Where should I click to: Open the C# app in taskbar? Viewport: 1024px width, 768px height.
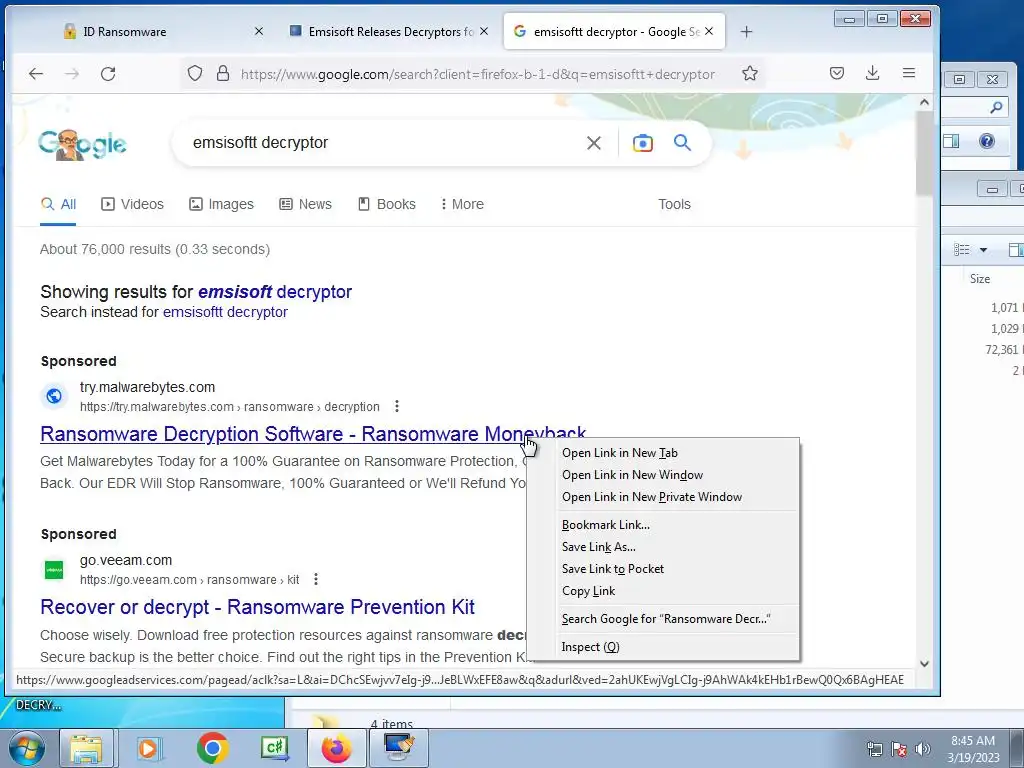[x=275, y=748]
